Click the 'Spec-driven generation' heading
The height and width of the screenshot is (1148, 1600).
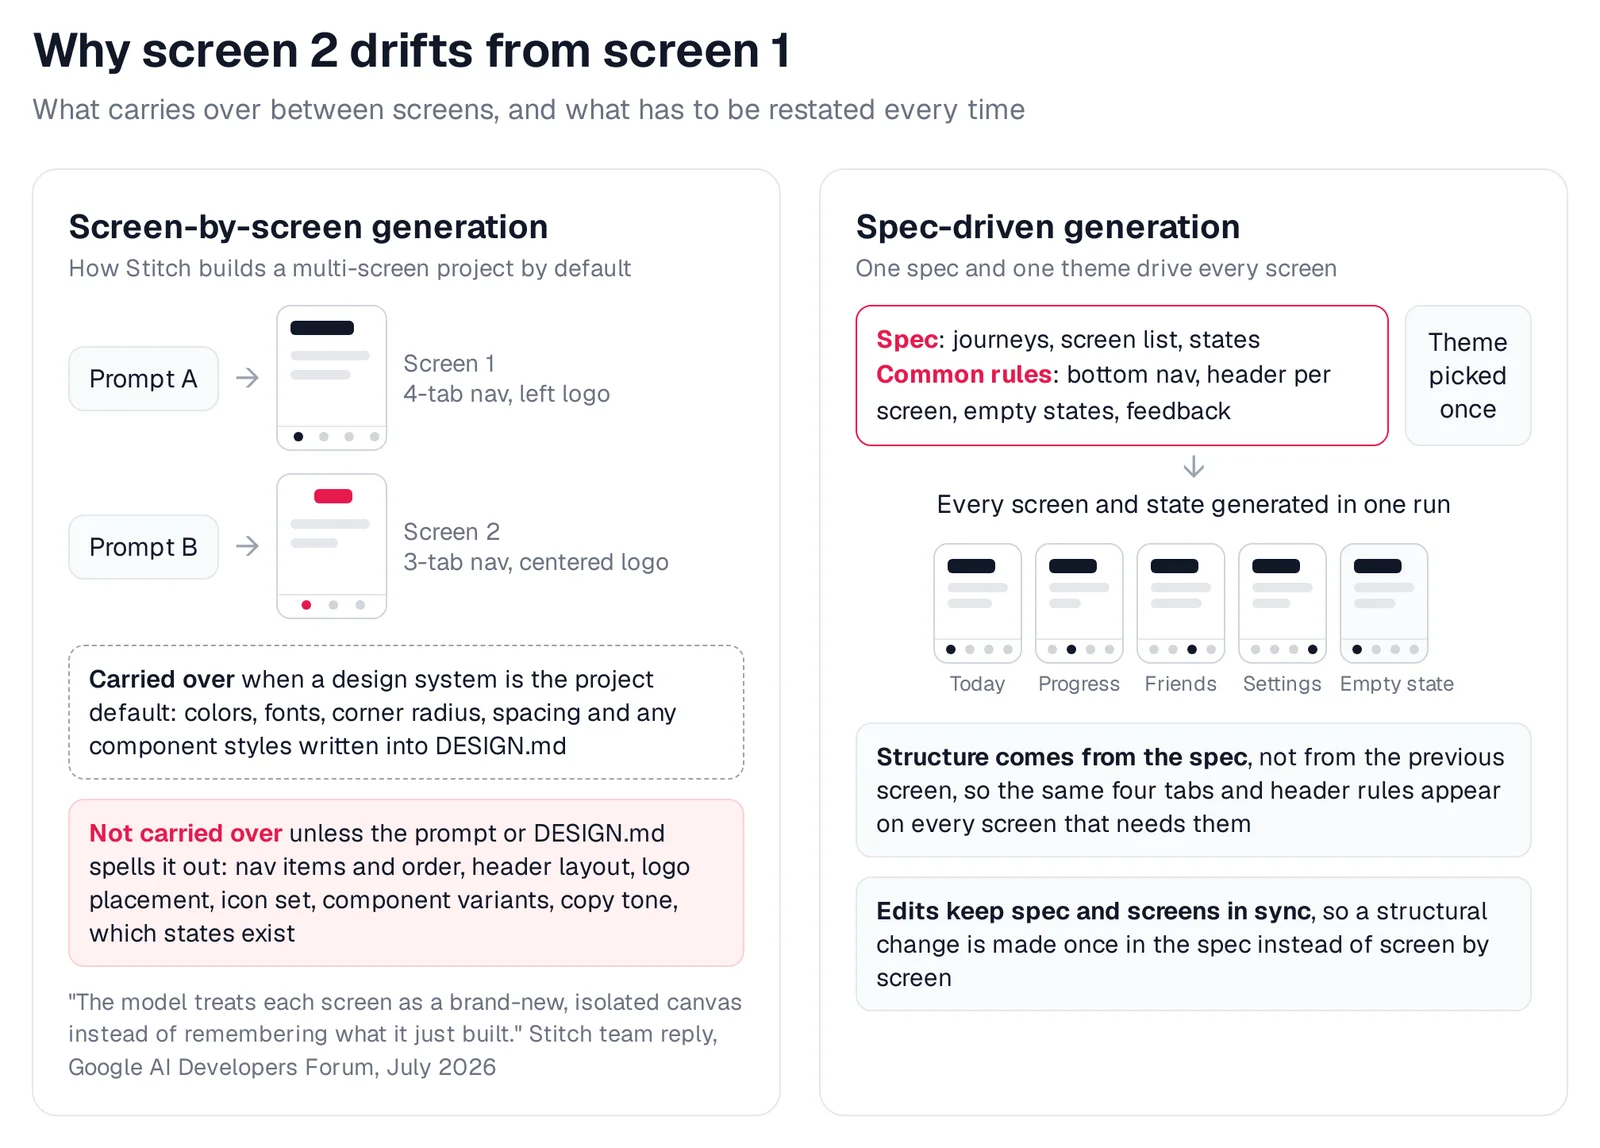pos(1048,227)
